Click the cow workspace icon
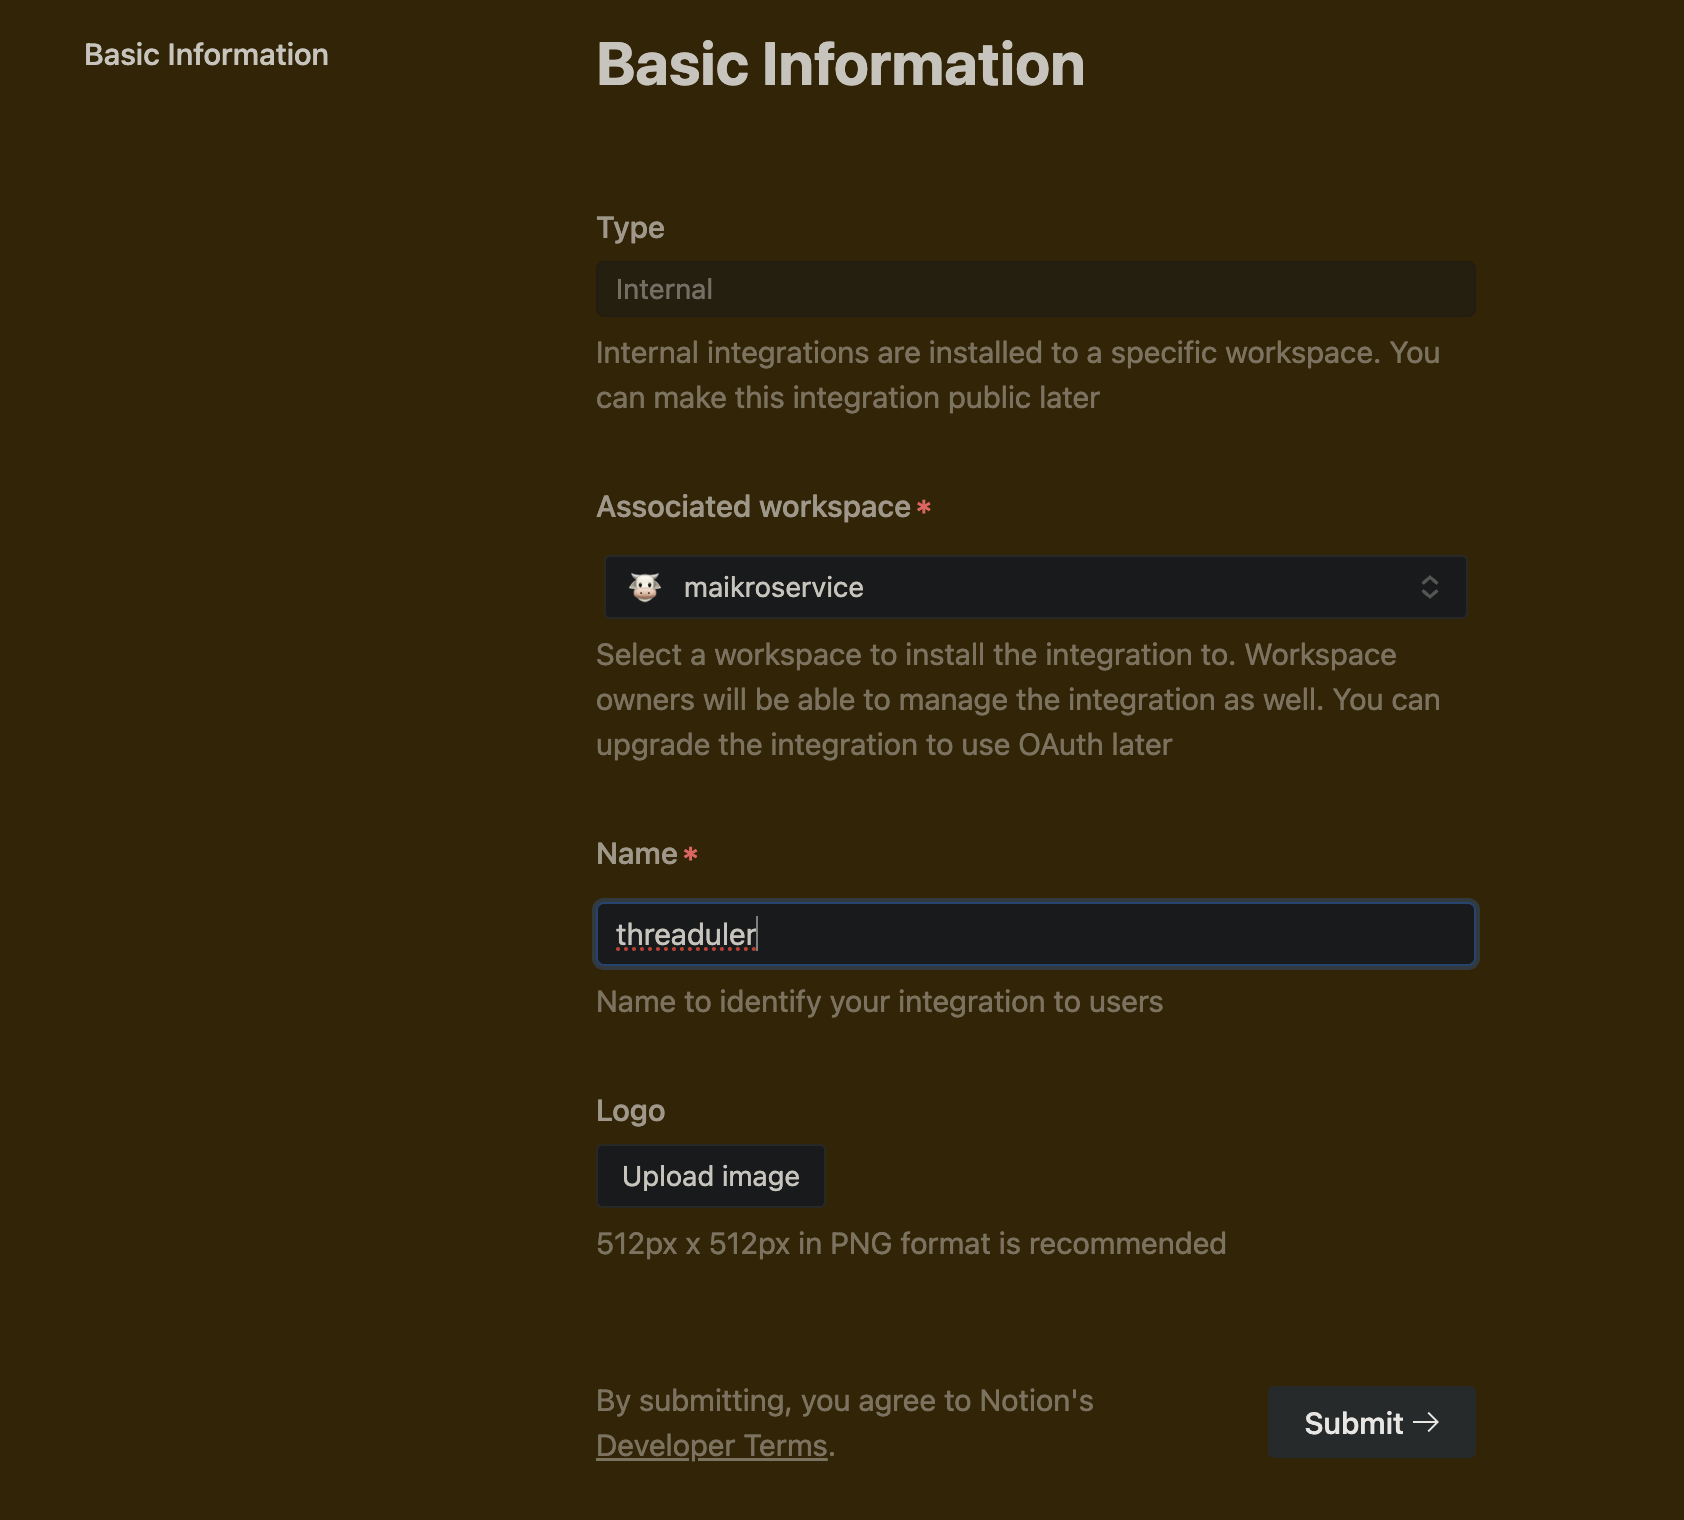The width and height of the screenshot is (1684, 1520). [x=645, y=587]
